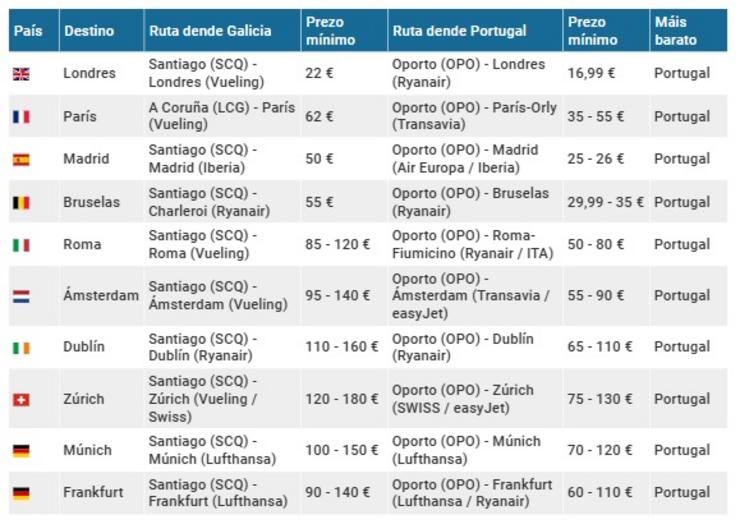740x524 pixels.
Task: Click the Londres destination cell
Action: click(89, 73)
